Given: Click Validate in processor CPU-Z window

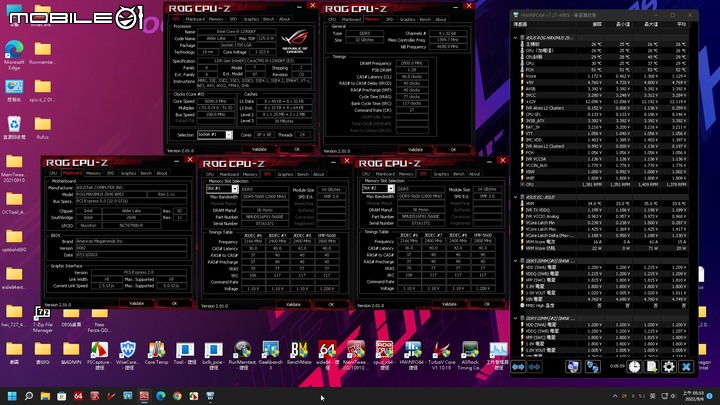Looking at the screenshot, I should [x=259, y=149].
